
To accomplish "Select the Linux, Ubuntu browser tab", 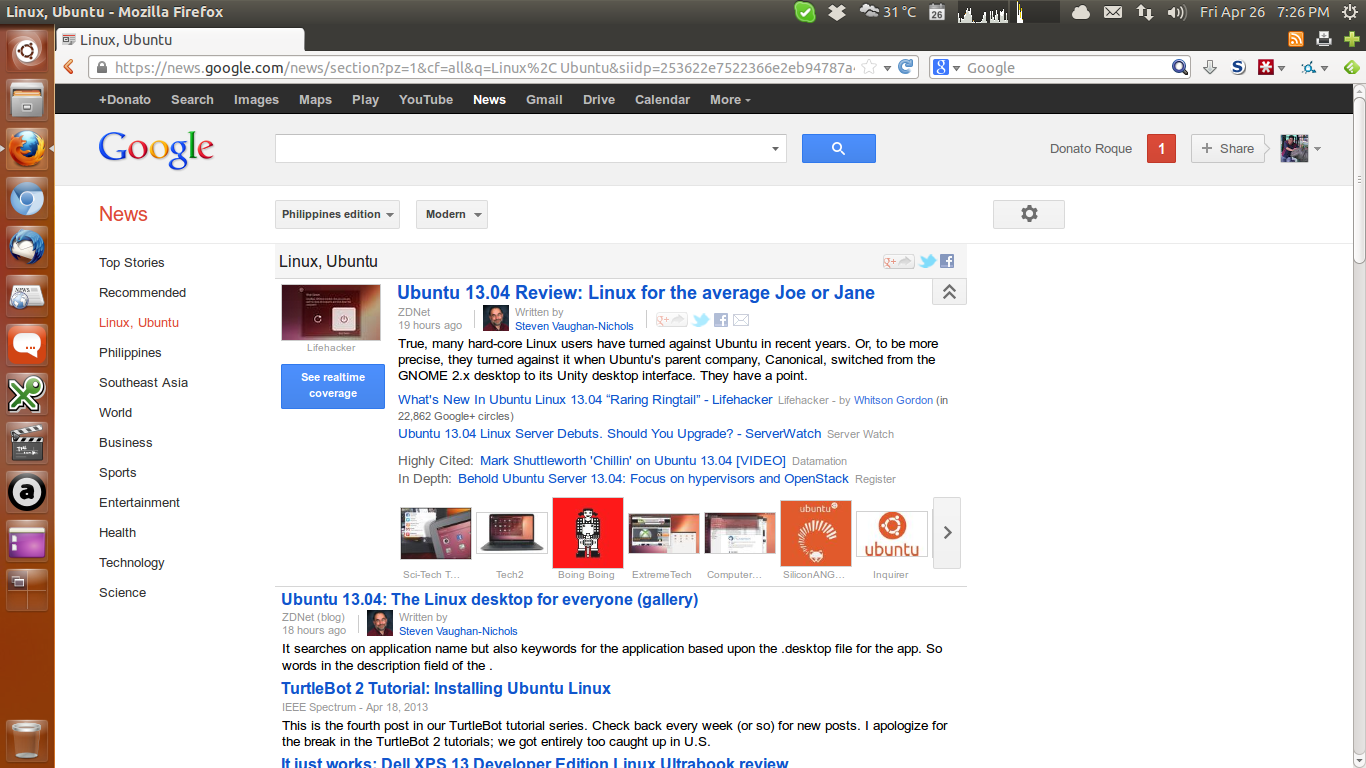I will pyautogui.click(x=180, y=40).
